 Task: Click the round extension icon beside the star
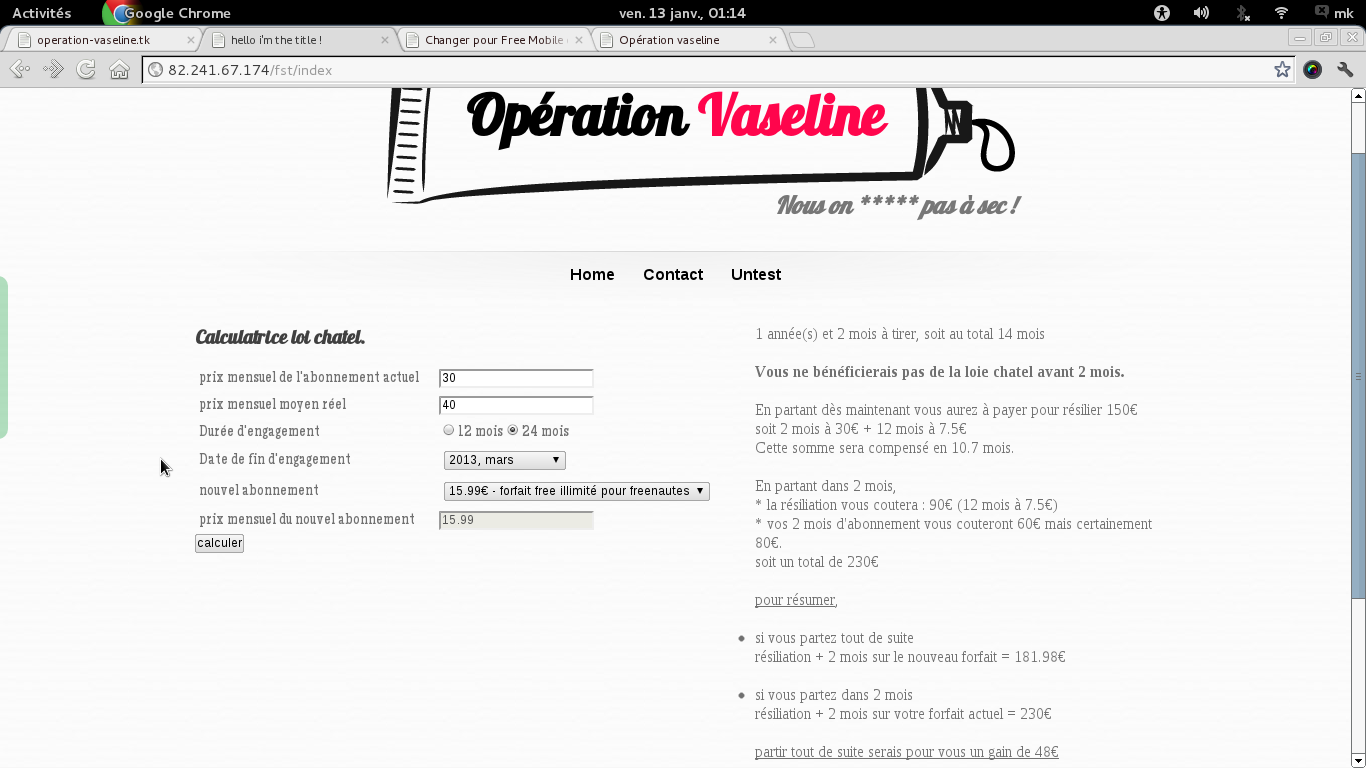click(1313, 69)
